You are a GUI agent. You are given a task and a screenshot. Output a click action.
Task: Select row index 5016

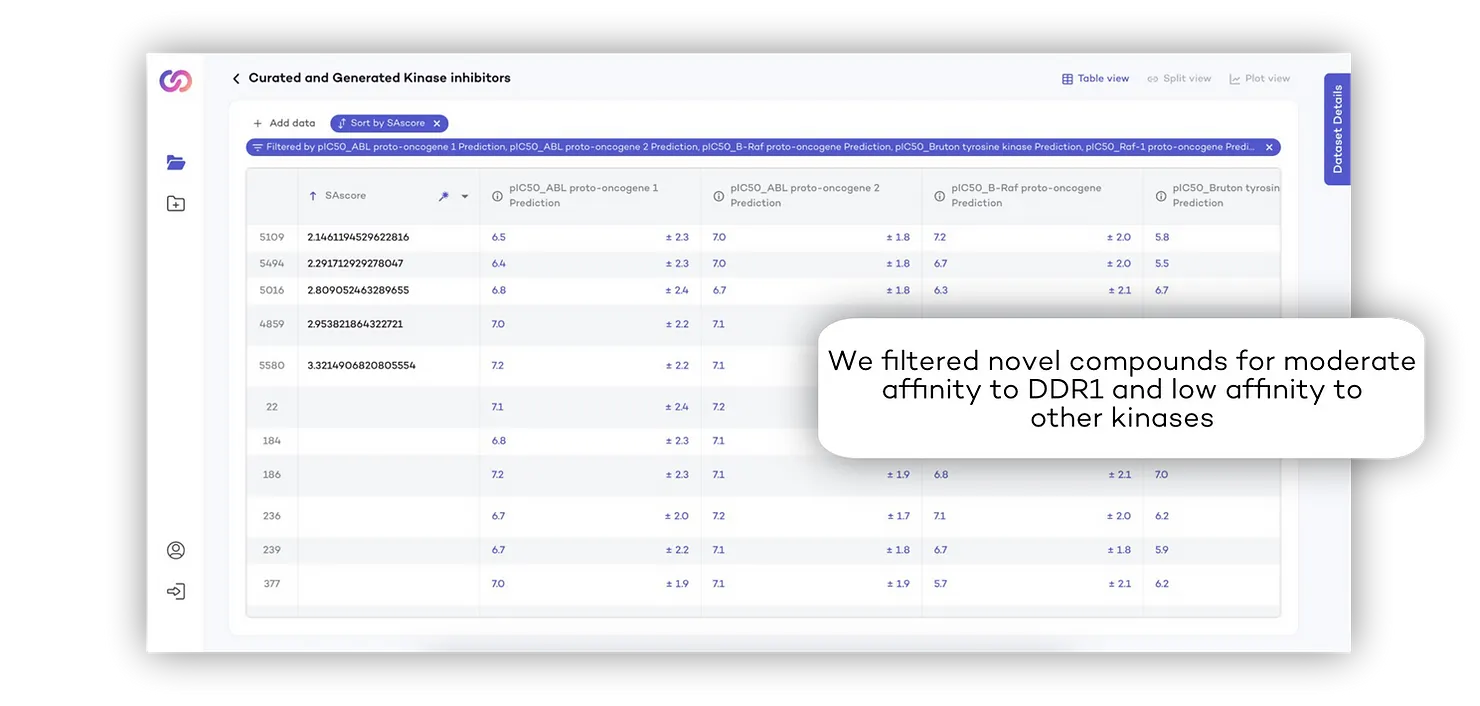point(272,290)
